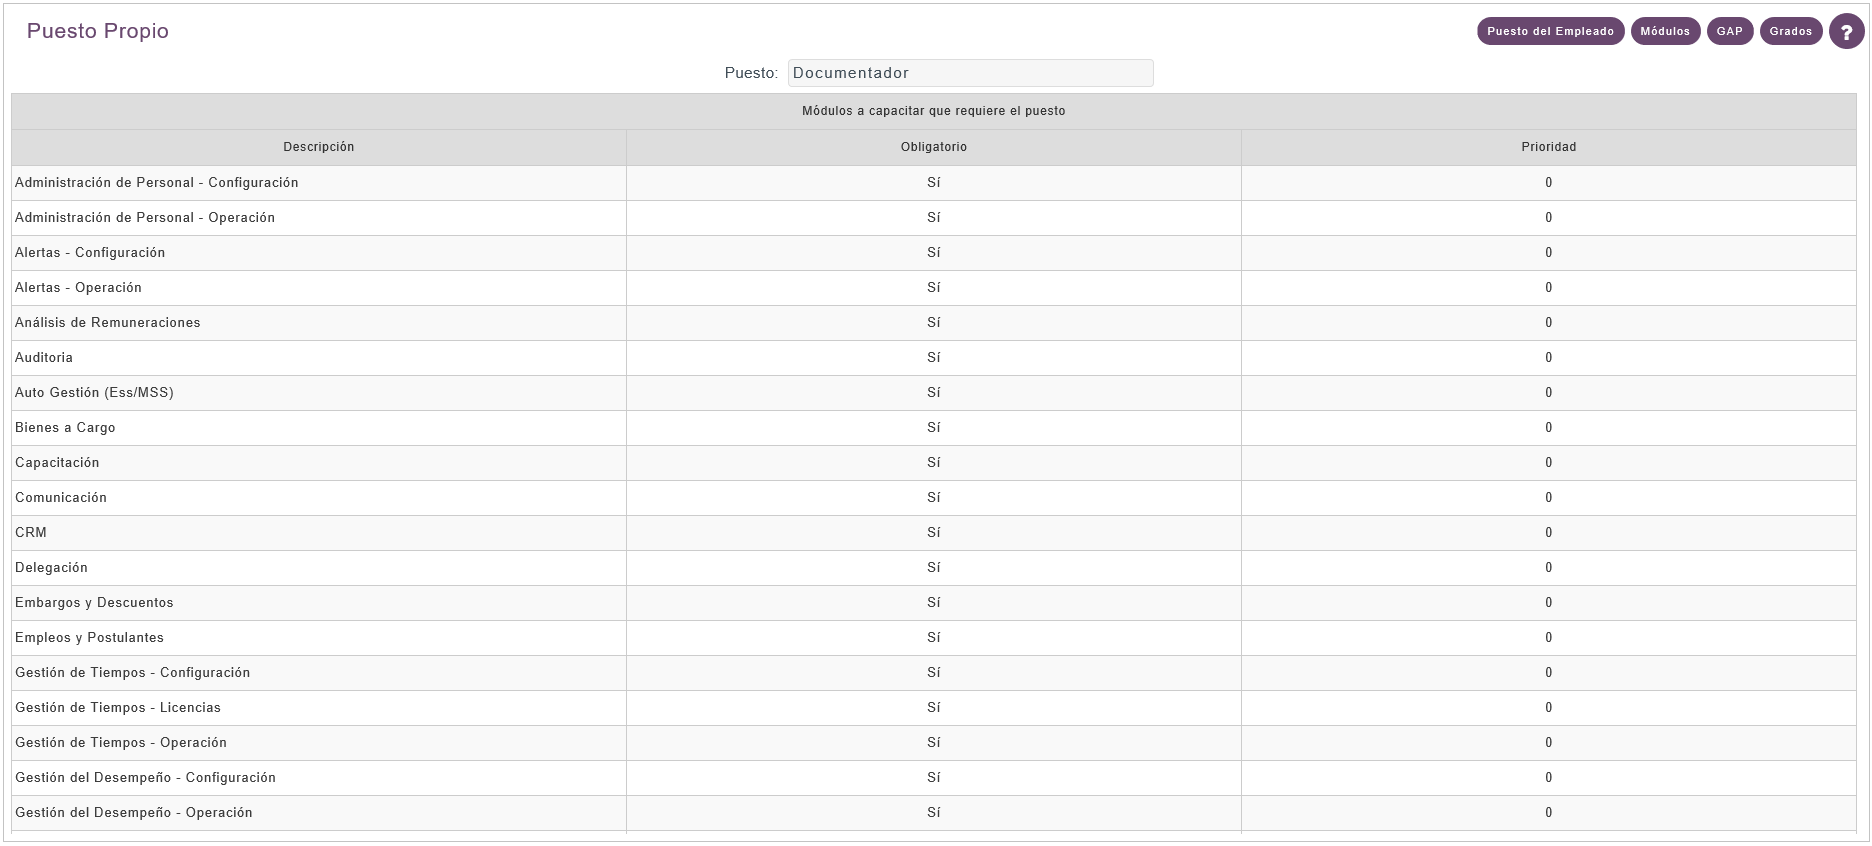Select Empleos y Postulantes row
This screenshot has width=1872, height=846.
pos(934,638)
